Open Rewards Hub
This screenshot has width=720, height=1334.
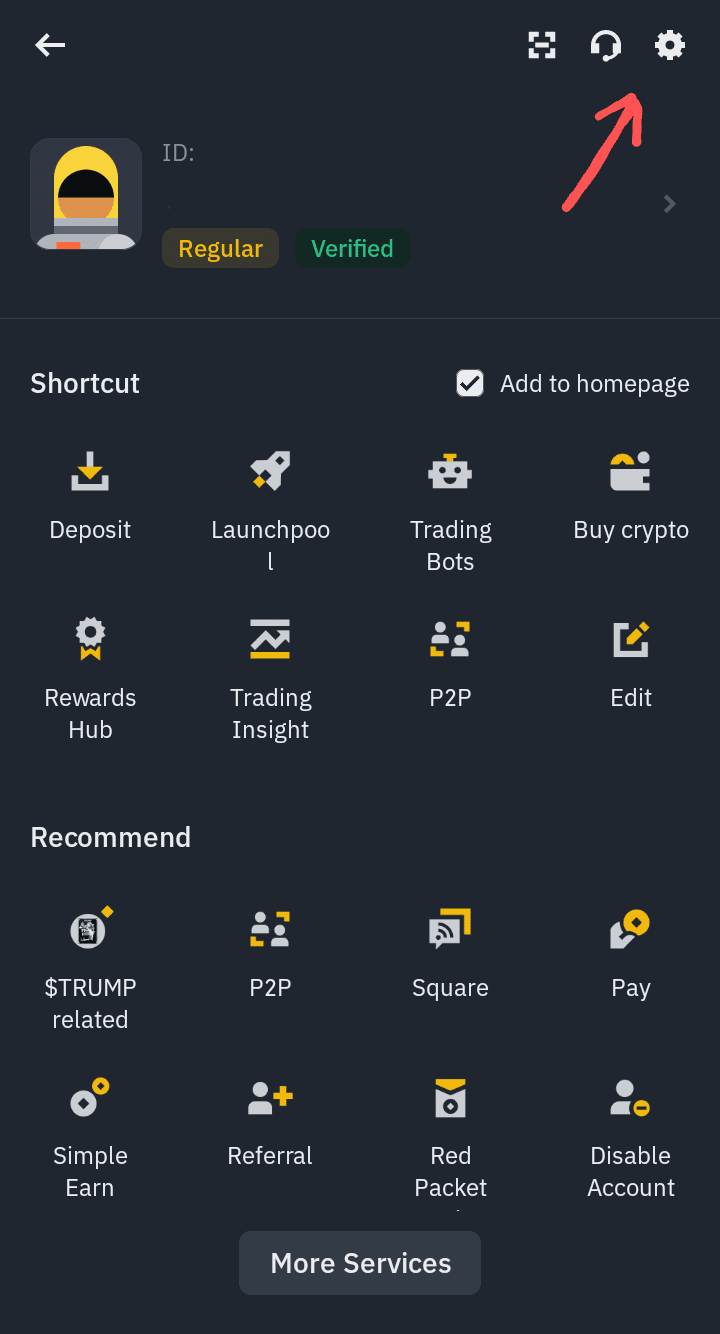coord(90,640)
